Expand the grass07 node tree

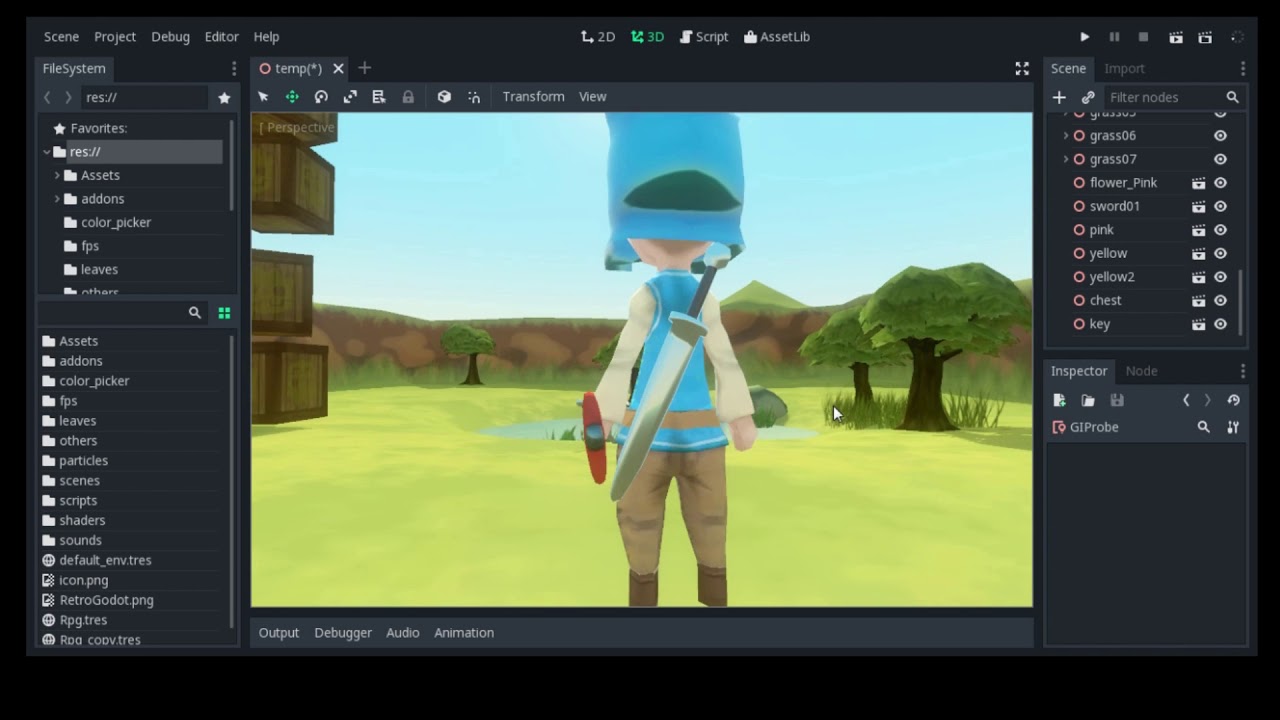[x=1065, y=159]
